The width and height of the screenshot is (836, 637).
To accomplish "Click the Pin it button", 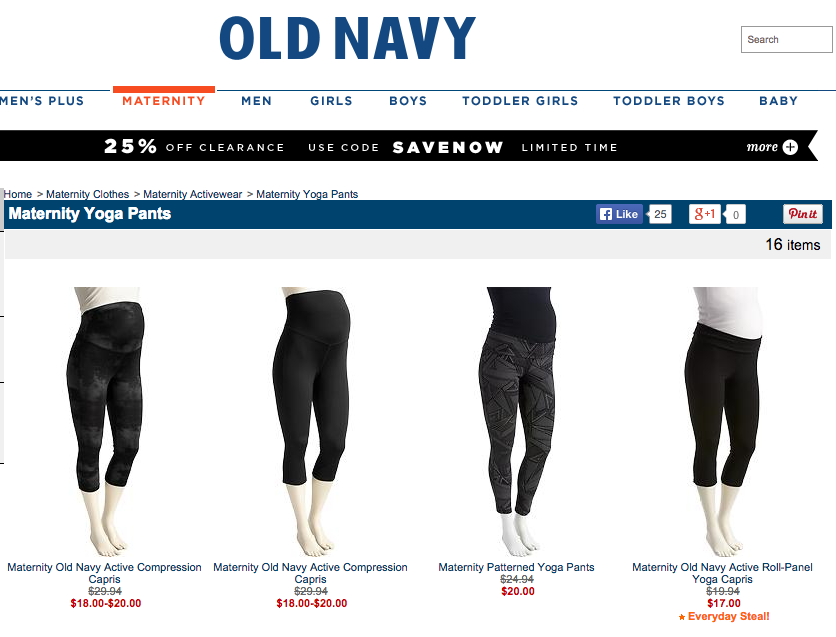I will pyautogui.click(x=802, y=214).
